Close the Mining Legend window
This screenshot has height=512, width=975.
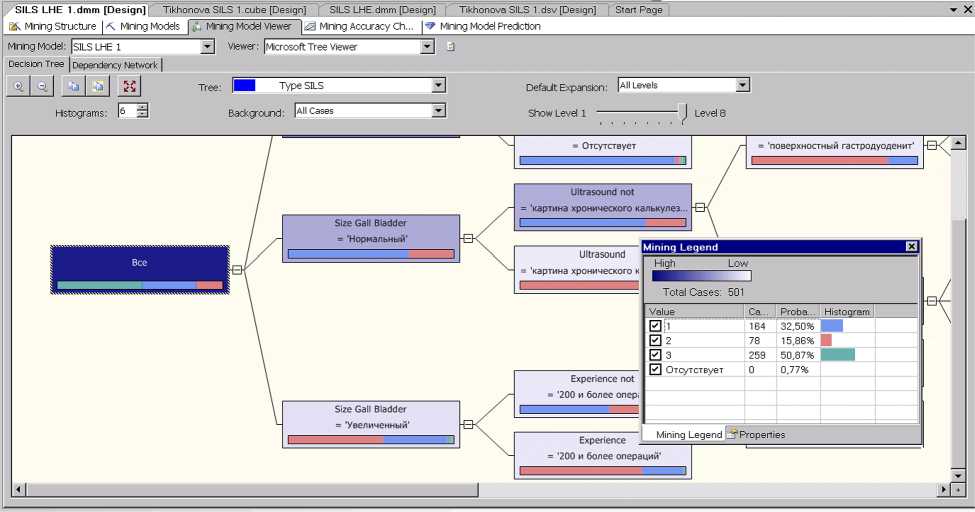[912, 246]
